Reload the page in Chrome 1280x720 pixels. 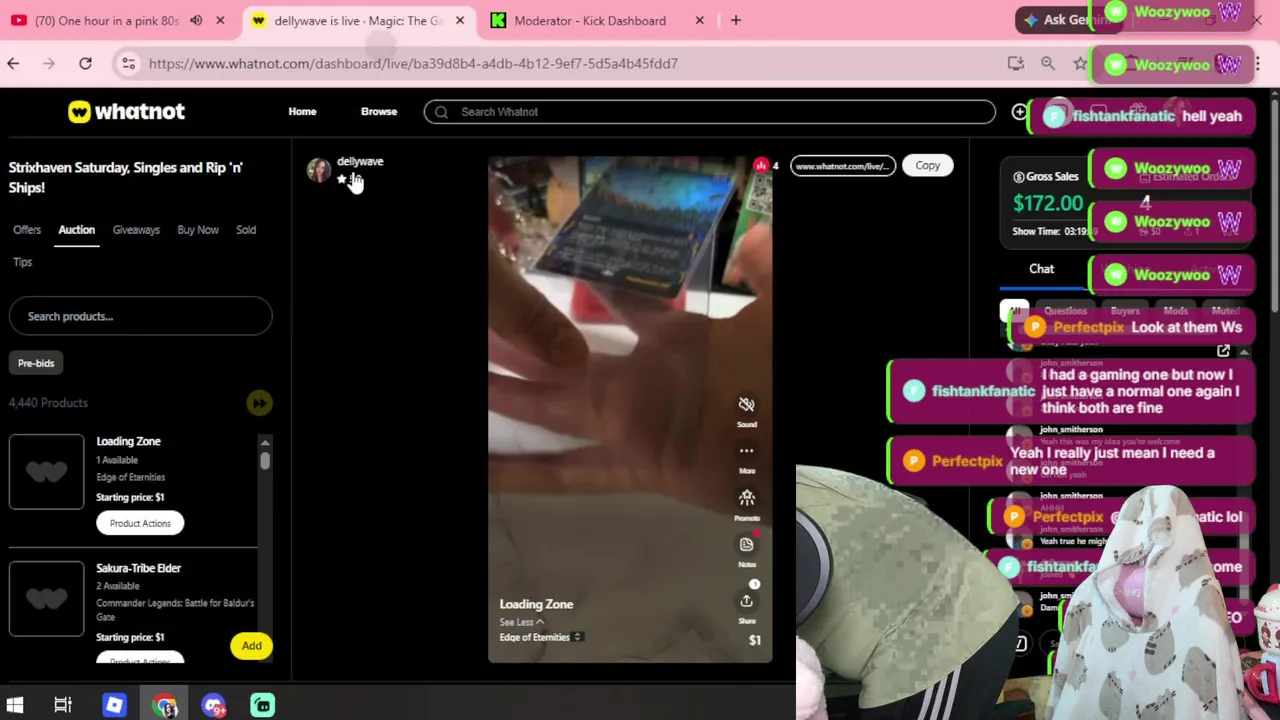[85, 64]
